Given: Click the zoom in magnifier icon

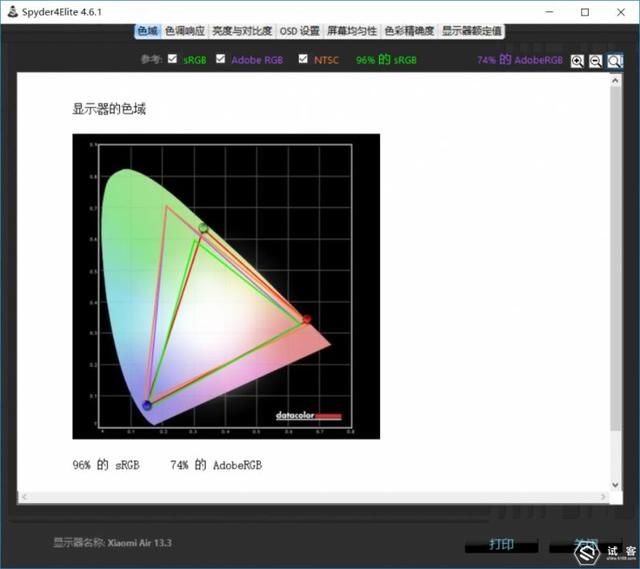Looking at the screenshot, I should coord(577,61).
